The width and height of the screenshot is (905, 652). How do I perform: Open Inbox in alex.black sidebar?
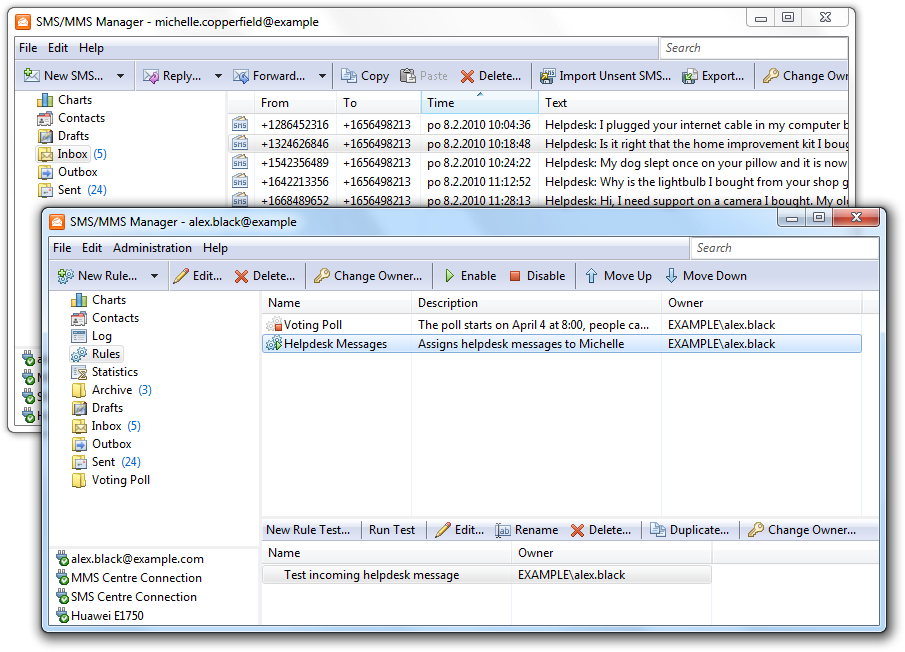coord(106,426)
